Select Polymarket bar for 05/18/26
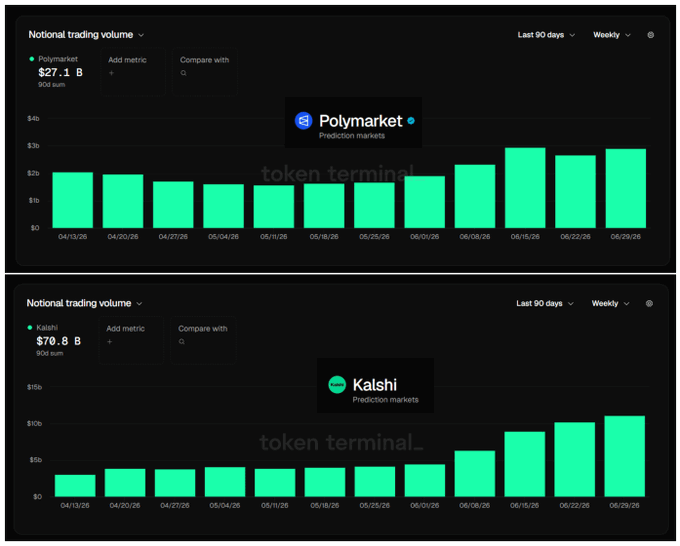Viewport: 680px width, 546px height. pyautogui.click(x=324, y=206)
